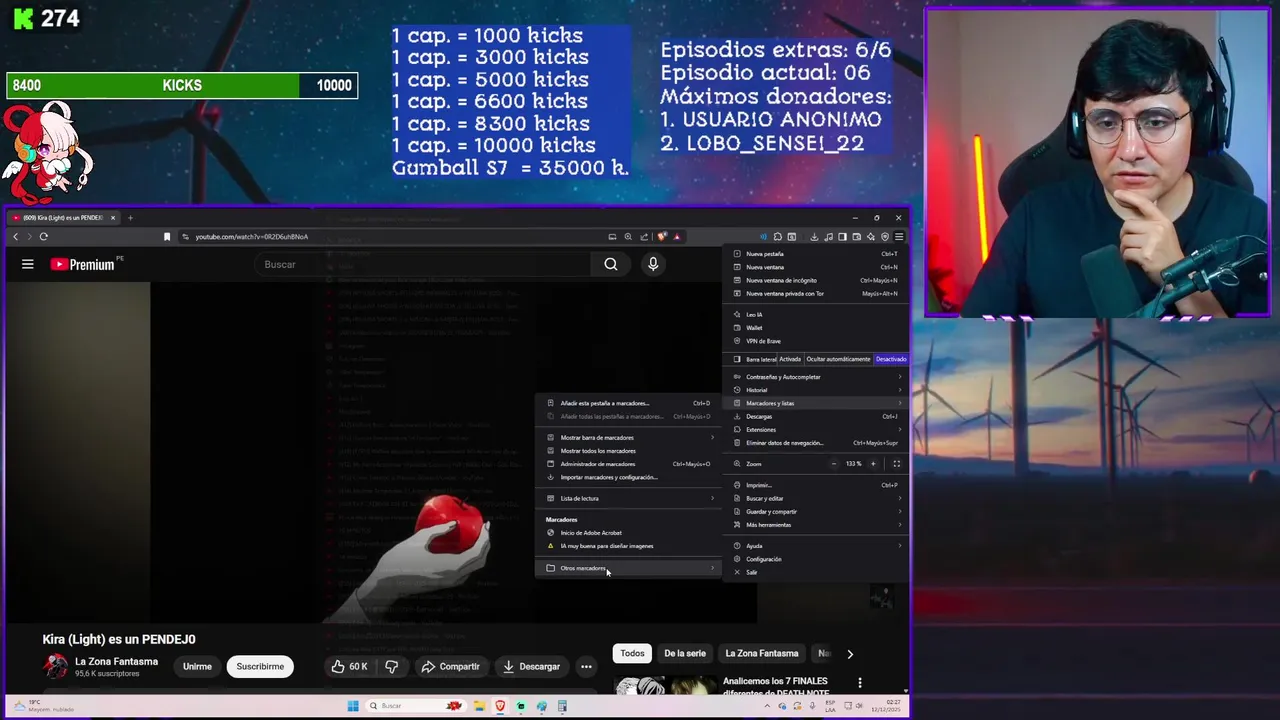Image resolution: width=1280 pixels, height=720 pixels.
Task: Open the Otros marcadores folder
Action: point(630,568)
